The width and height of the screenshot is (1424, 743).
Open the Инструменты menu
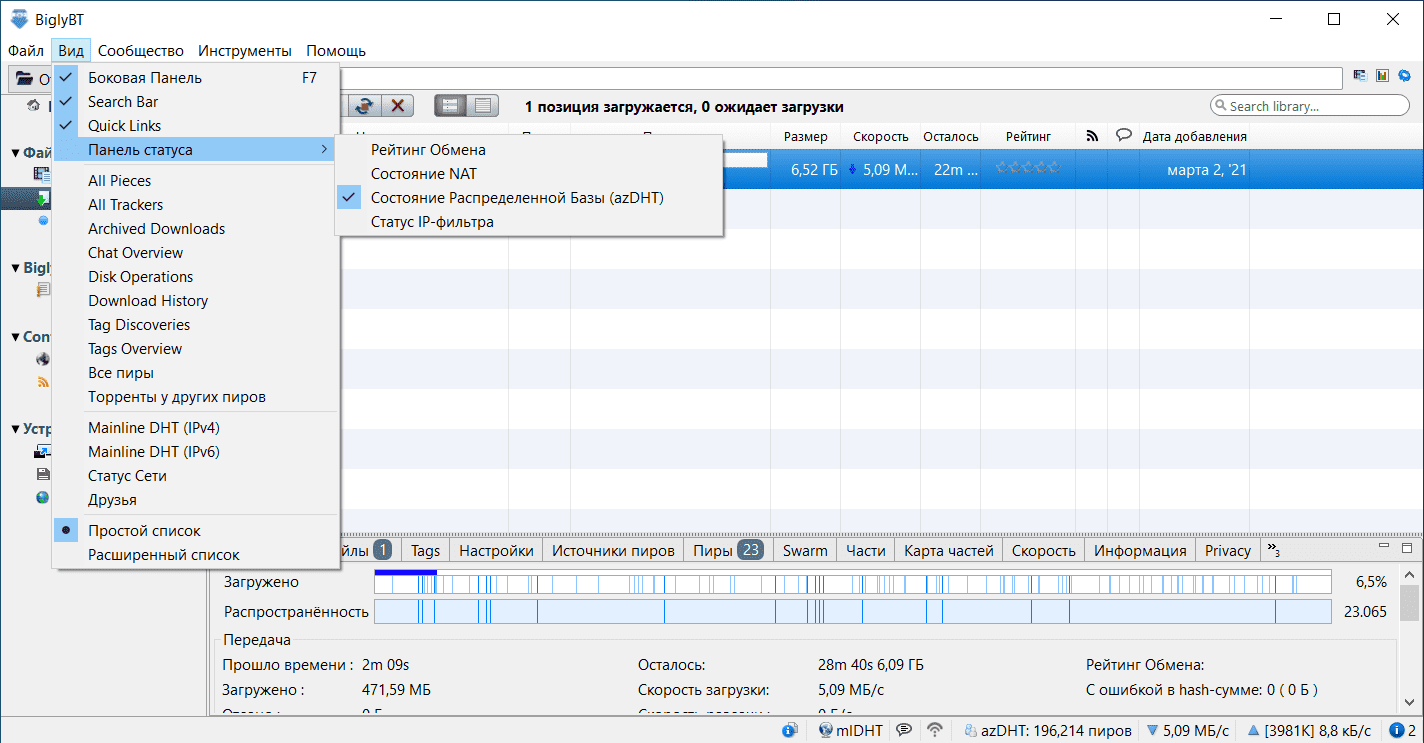[x=245, y=50]
